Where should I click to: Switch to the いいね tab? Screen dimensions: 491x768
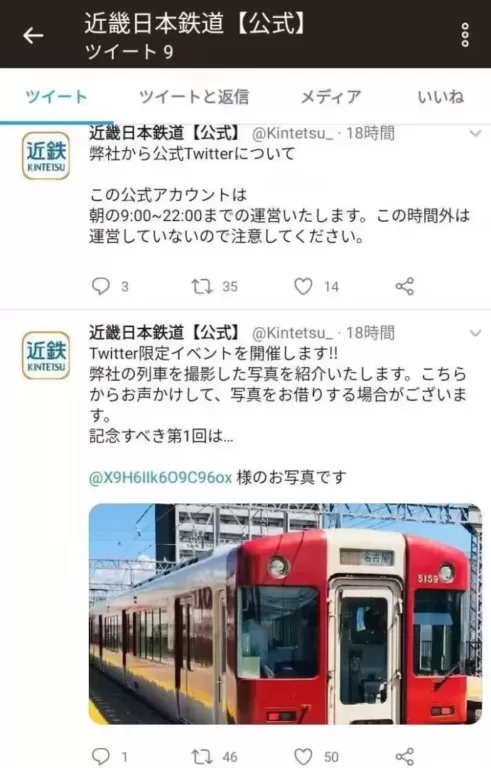click(441, 96)
